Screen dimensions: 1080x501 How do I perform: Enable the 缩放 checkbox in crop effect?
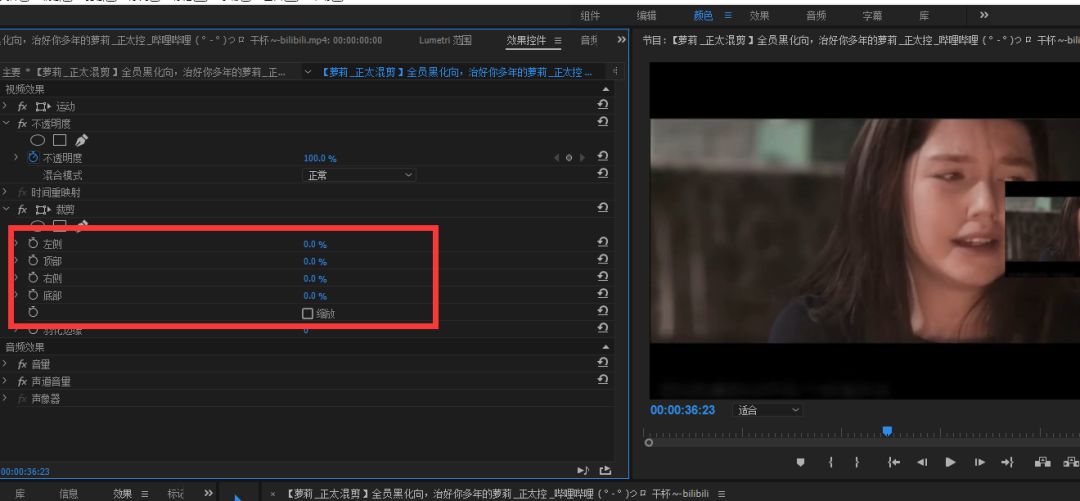(x=308, y=314)
